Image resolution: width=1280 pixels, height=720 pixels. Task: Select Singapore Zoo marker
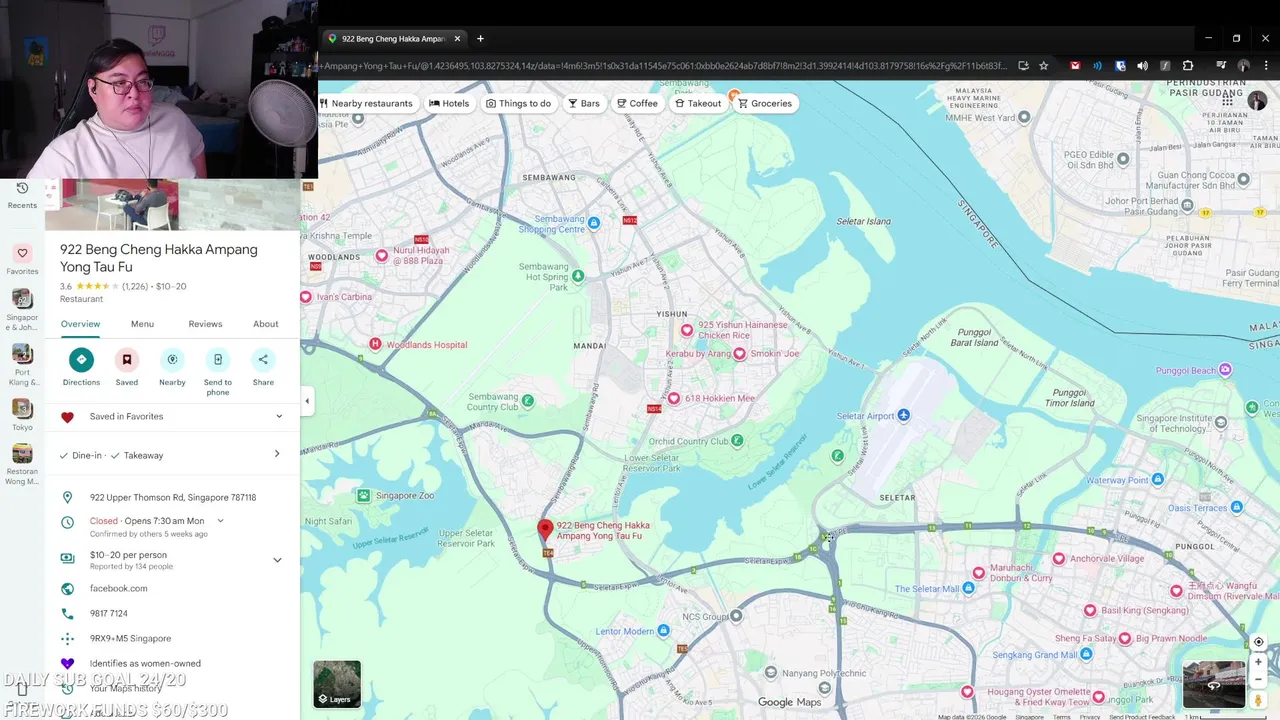(364, 495)
